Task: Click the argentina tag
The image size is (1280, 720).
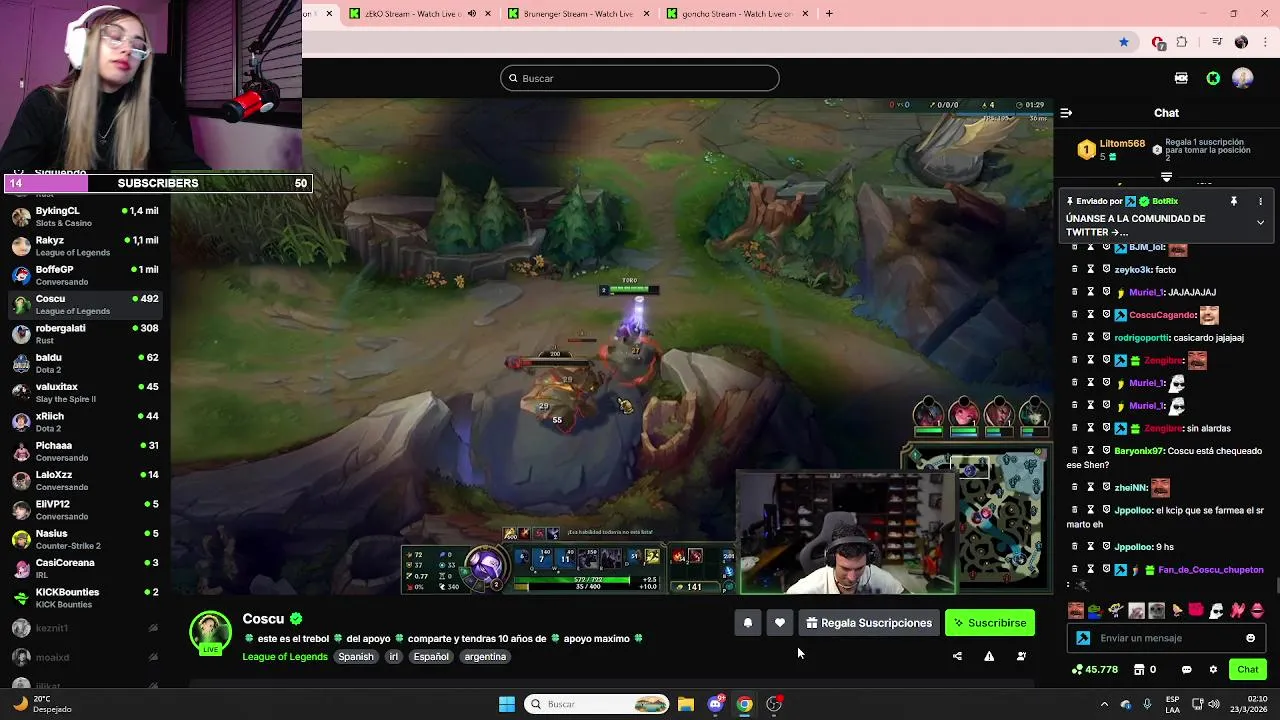Action: 485,657
